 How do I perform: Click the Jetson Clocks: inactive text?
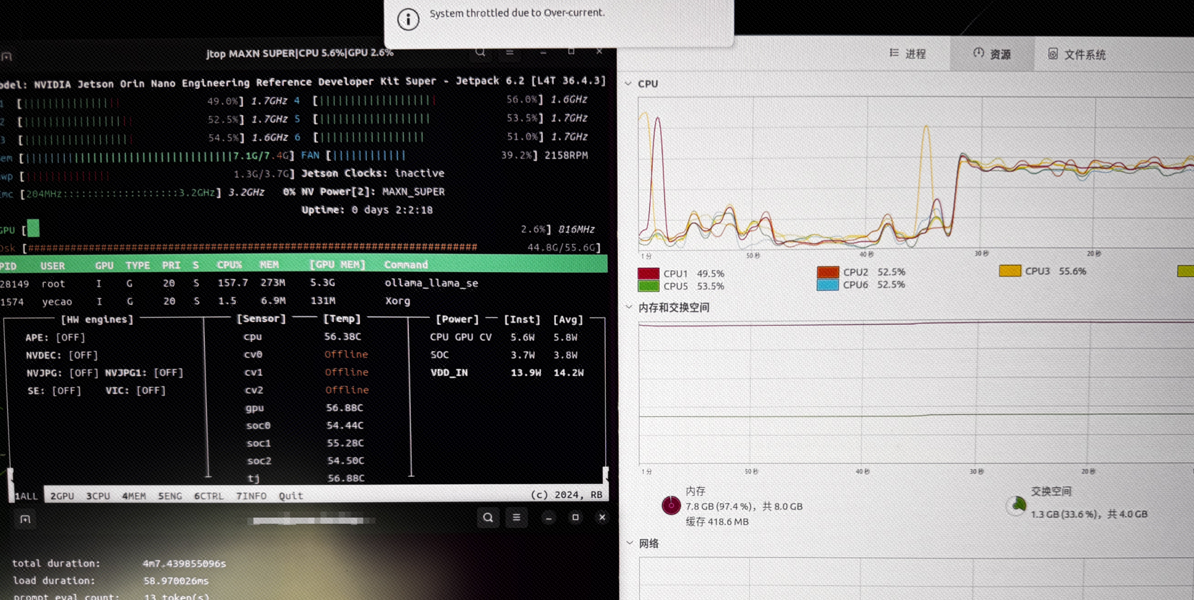click(372, 173)
